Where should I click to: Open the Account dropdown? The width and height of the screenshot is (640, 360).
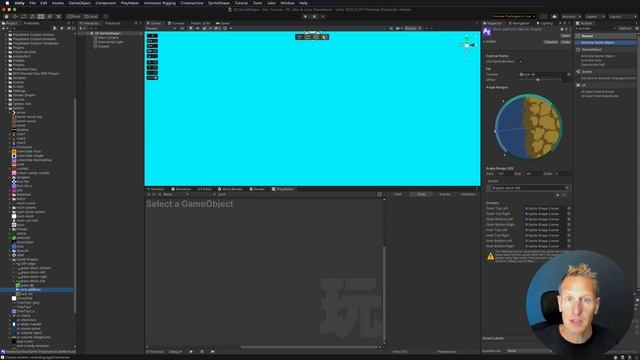tap(571, 16)
